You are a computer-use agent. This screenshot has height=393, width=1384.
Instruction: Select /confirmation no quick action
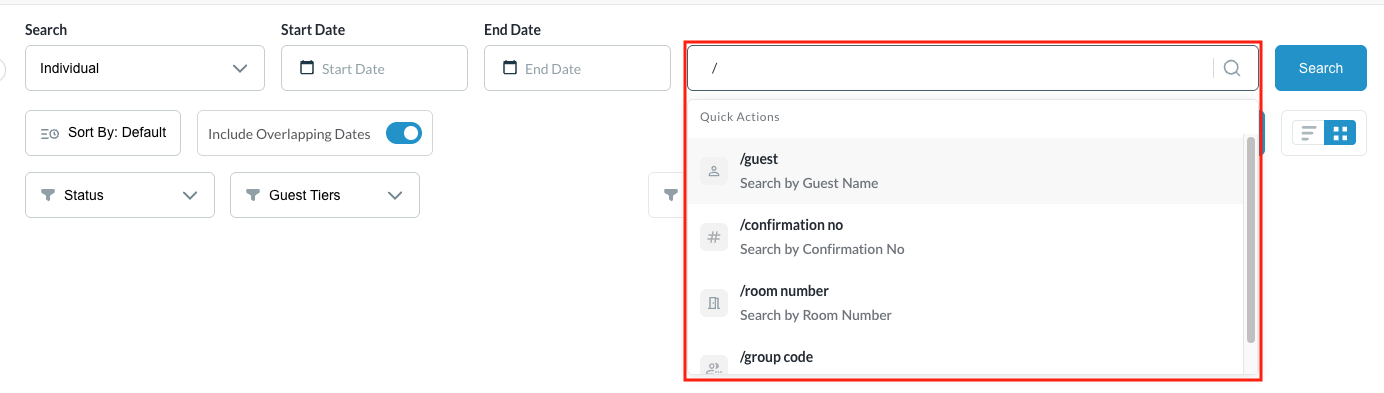click(x=966, y=237)
